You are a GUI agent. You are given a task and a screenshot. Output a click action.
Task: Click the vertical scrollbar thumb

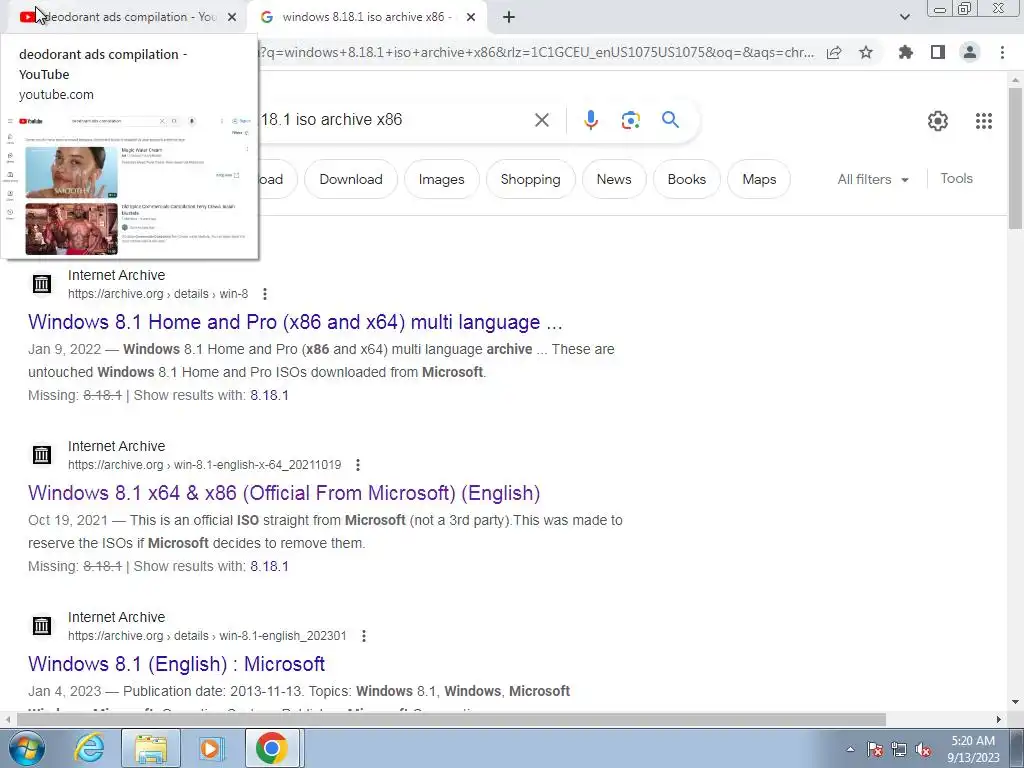pyautogui.click(x=1015, y=157)
